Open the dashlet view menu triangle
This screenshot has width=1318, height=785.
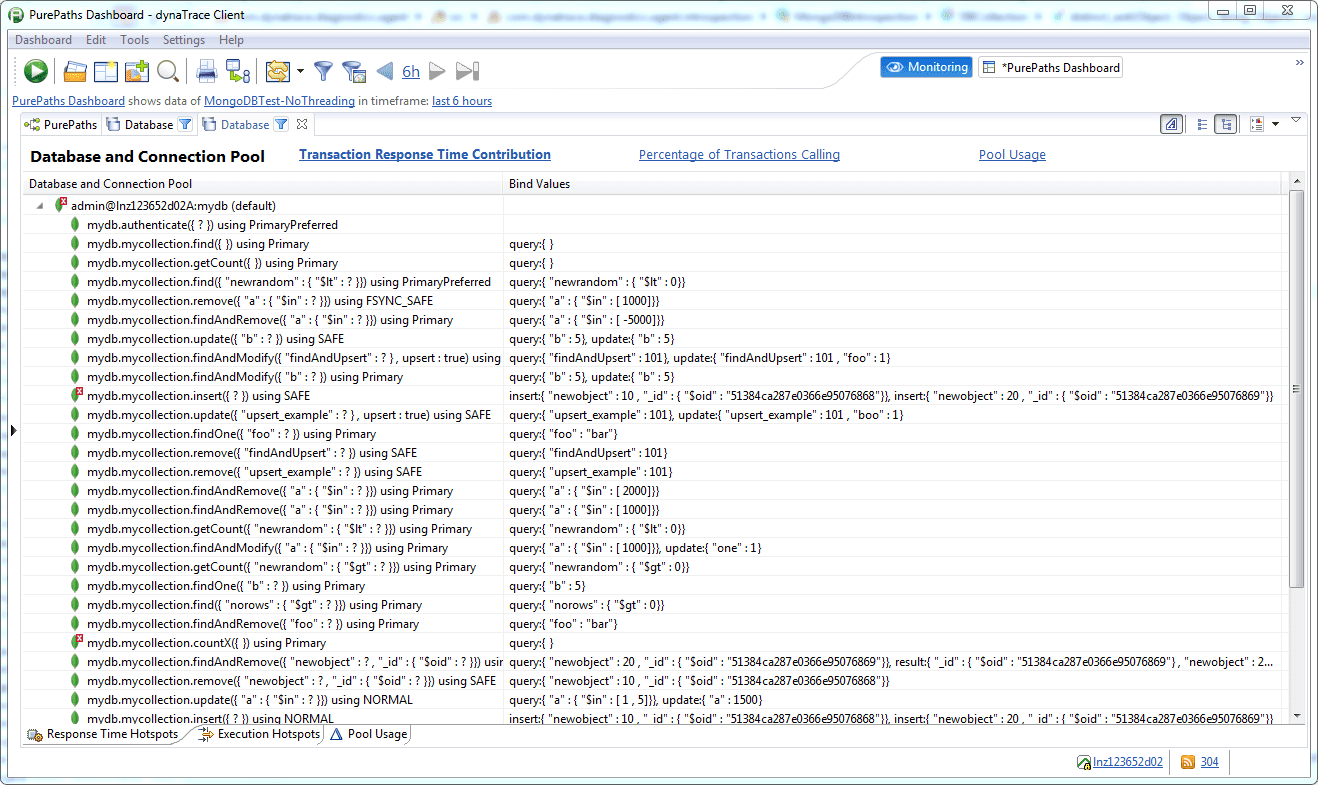1296,120
